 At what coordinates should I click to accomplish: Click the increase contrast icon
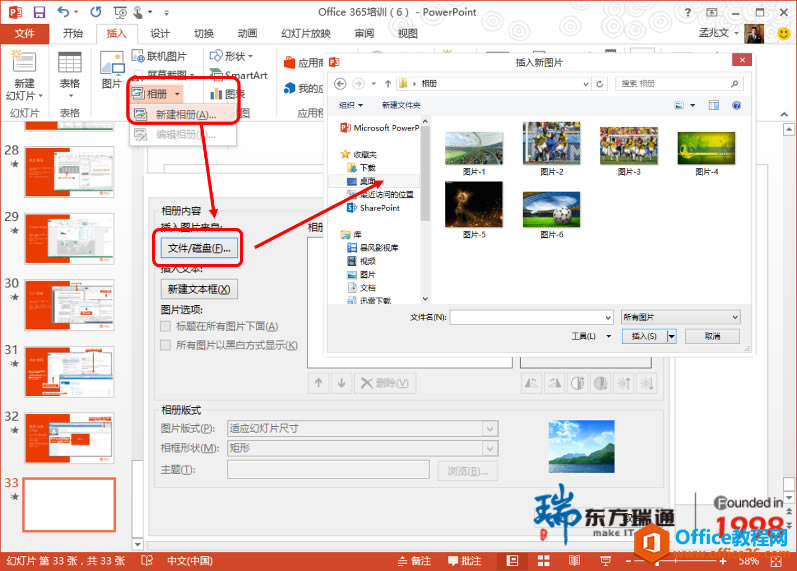point(577,383)
